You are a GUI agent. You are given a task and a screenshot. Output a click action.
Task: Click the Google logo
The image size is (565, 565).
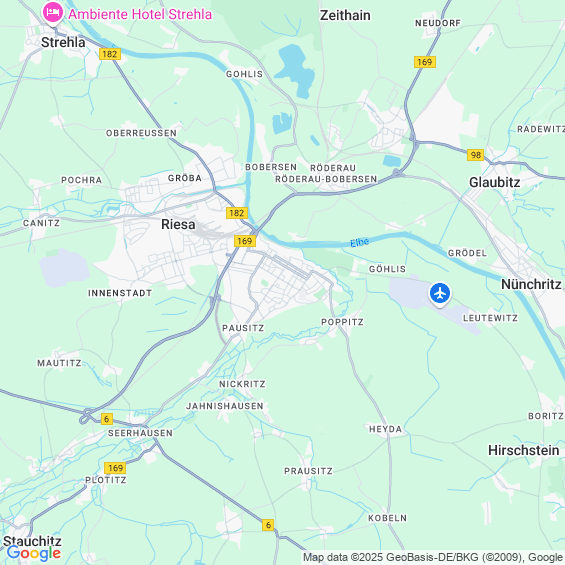pos(34,553)
